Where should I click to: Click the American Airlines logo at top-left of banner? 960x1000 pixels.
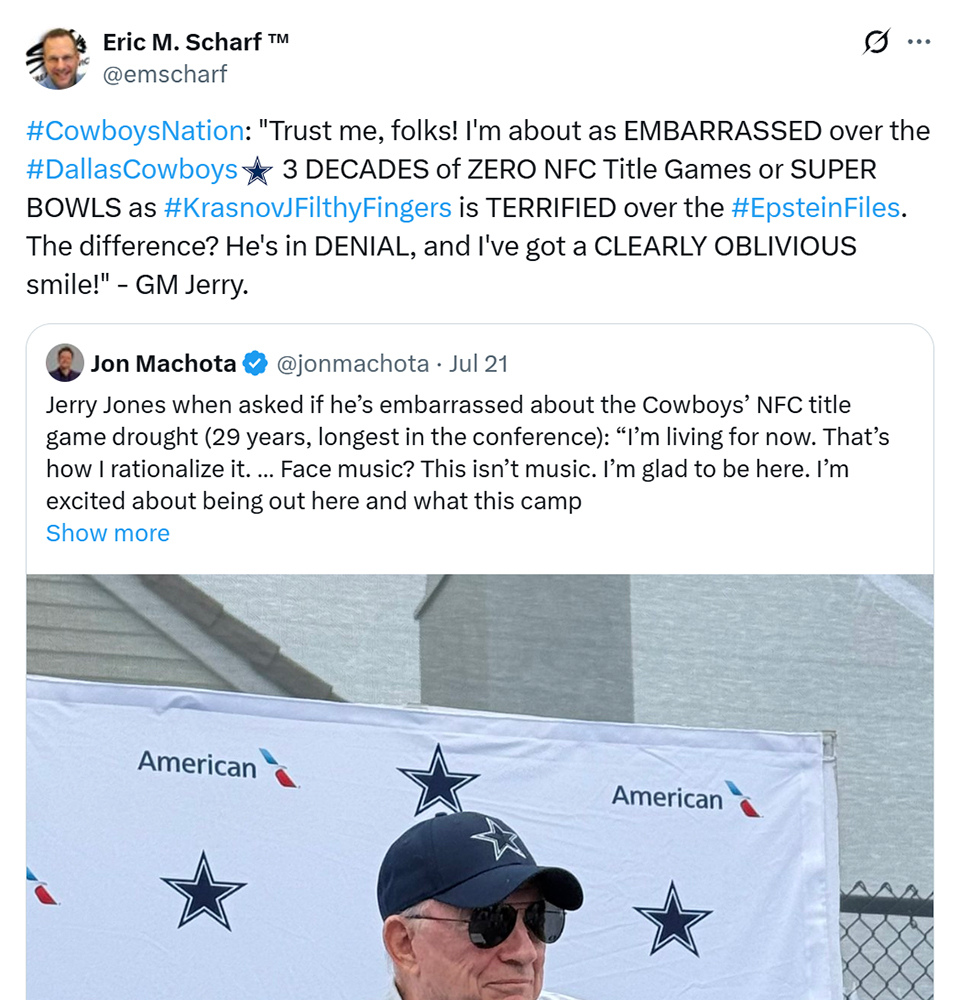coord(217,765)
